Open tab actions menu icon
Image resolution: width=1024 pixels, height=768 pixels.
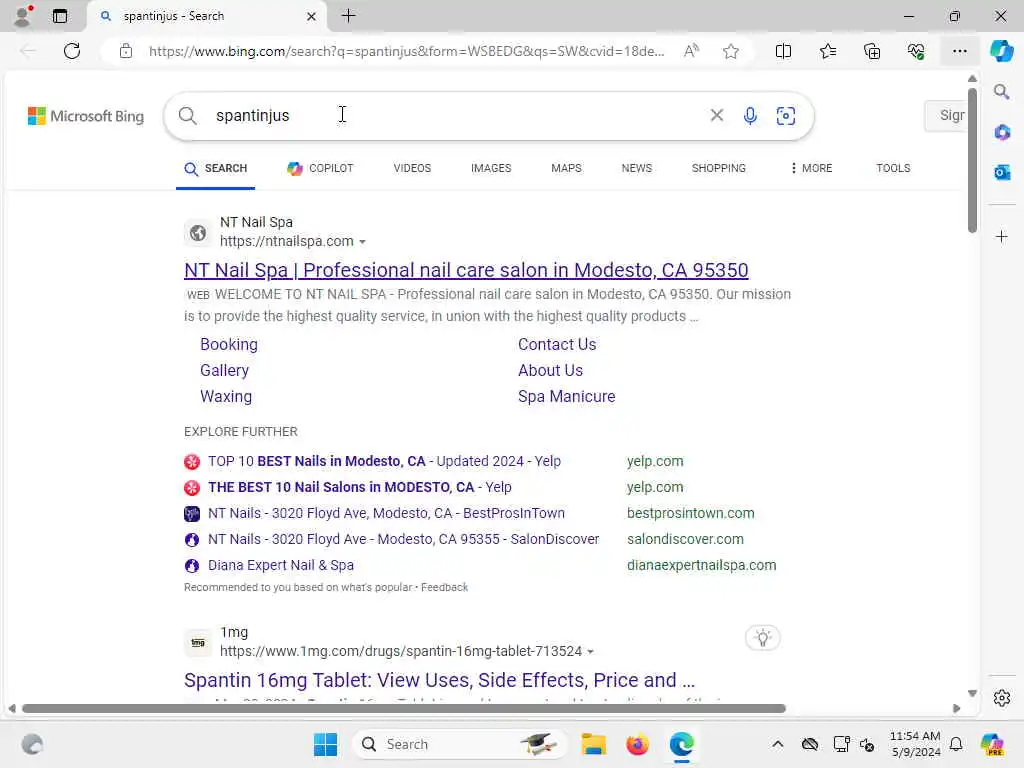60,16
